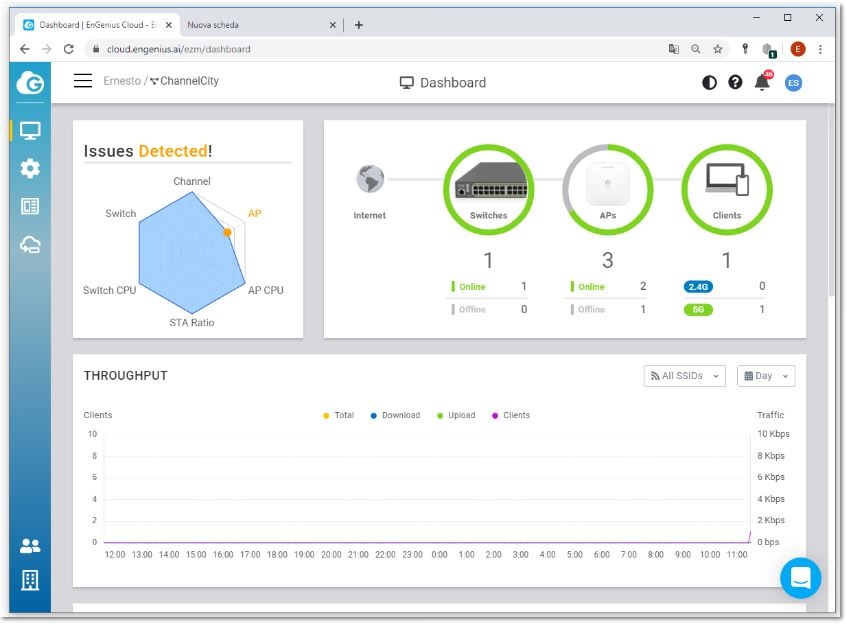Open the organization building sidebar icon

point(30,580)
